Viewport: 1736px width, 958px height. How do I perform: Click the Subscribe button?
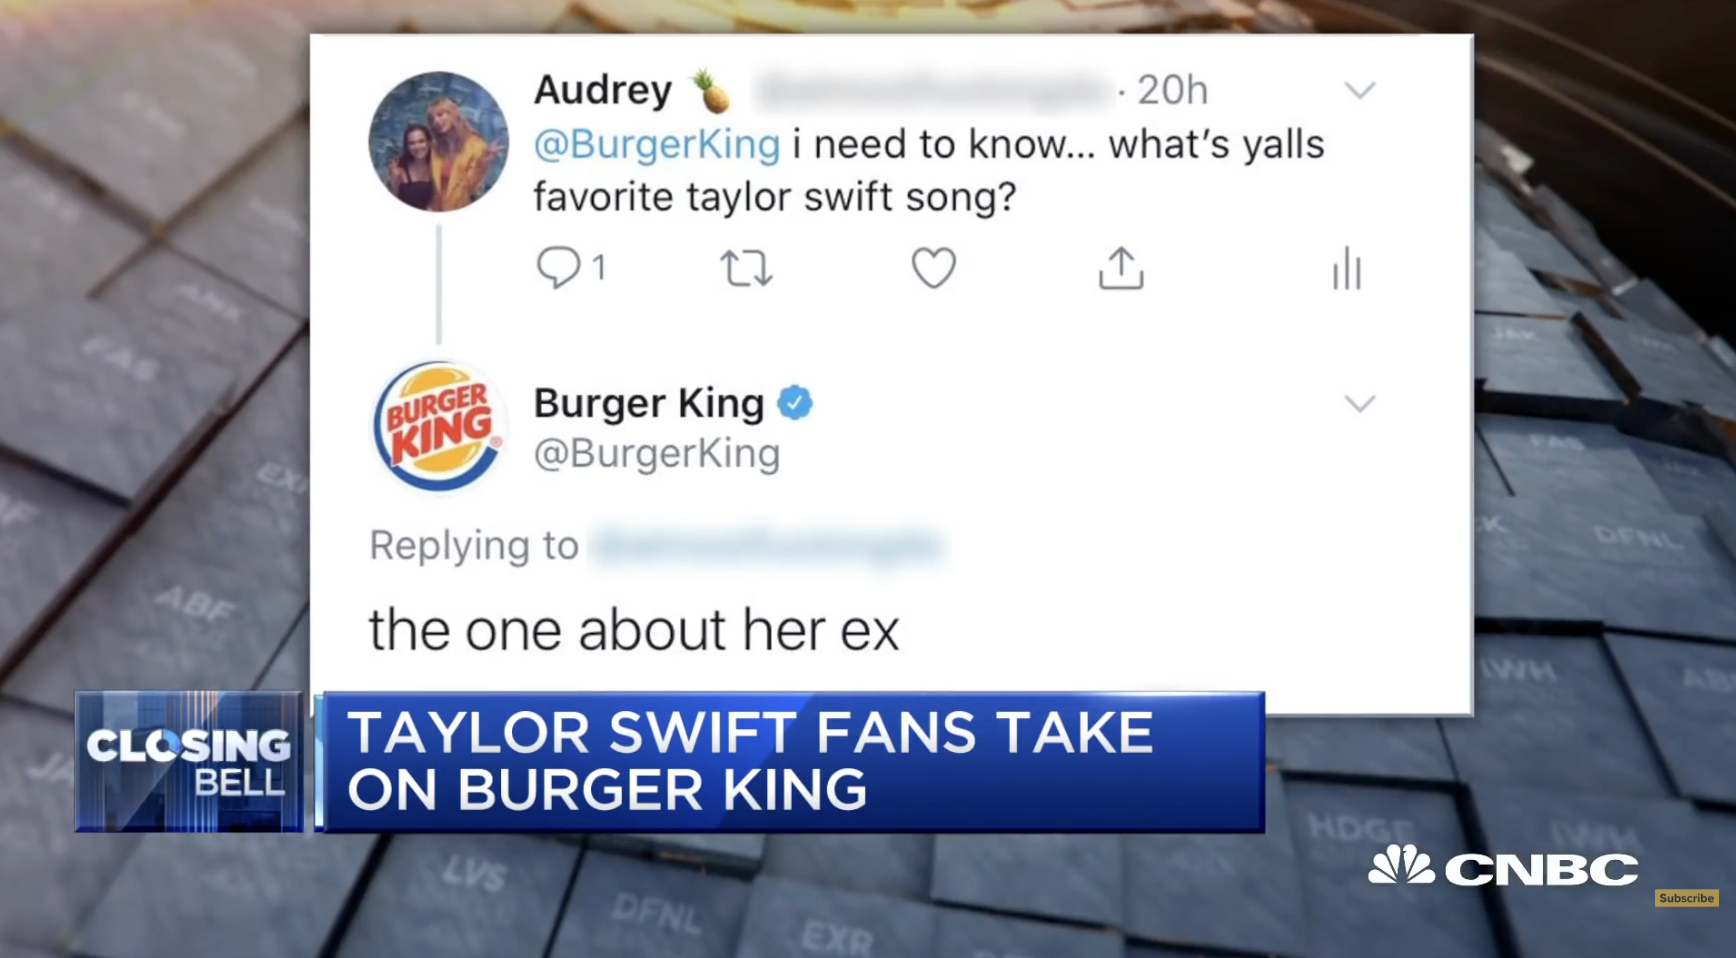pyautogui.click(x=1686, y=898)
